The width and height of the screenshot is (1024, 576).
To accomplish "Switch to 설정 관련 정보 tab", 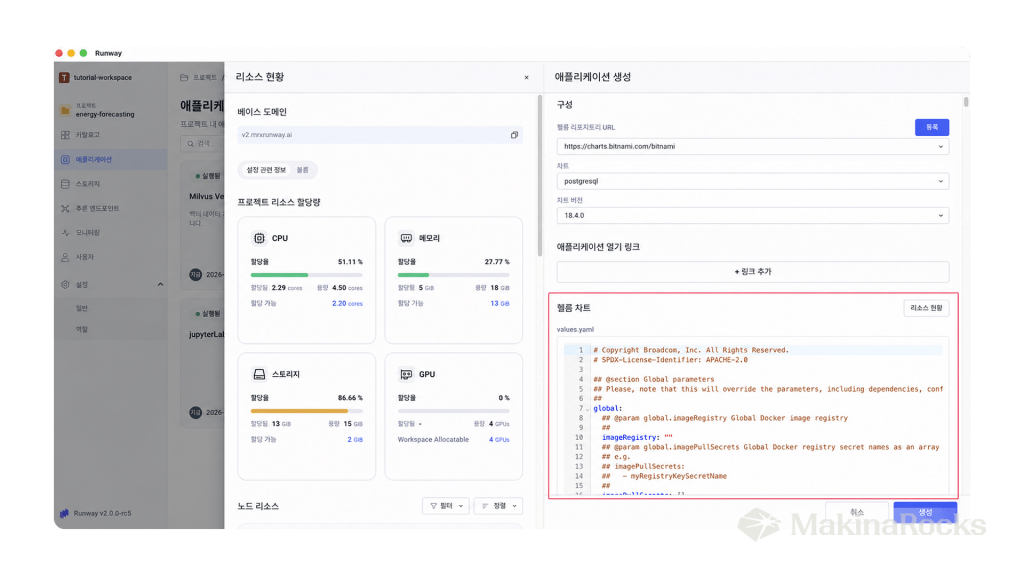I will click(266, 170).
